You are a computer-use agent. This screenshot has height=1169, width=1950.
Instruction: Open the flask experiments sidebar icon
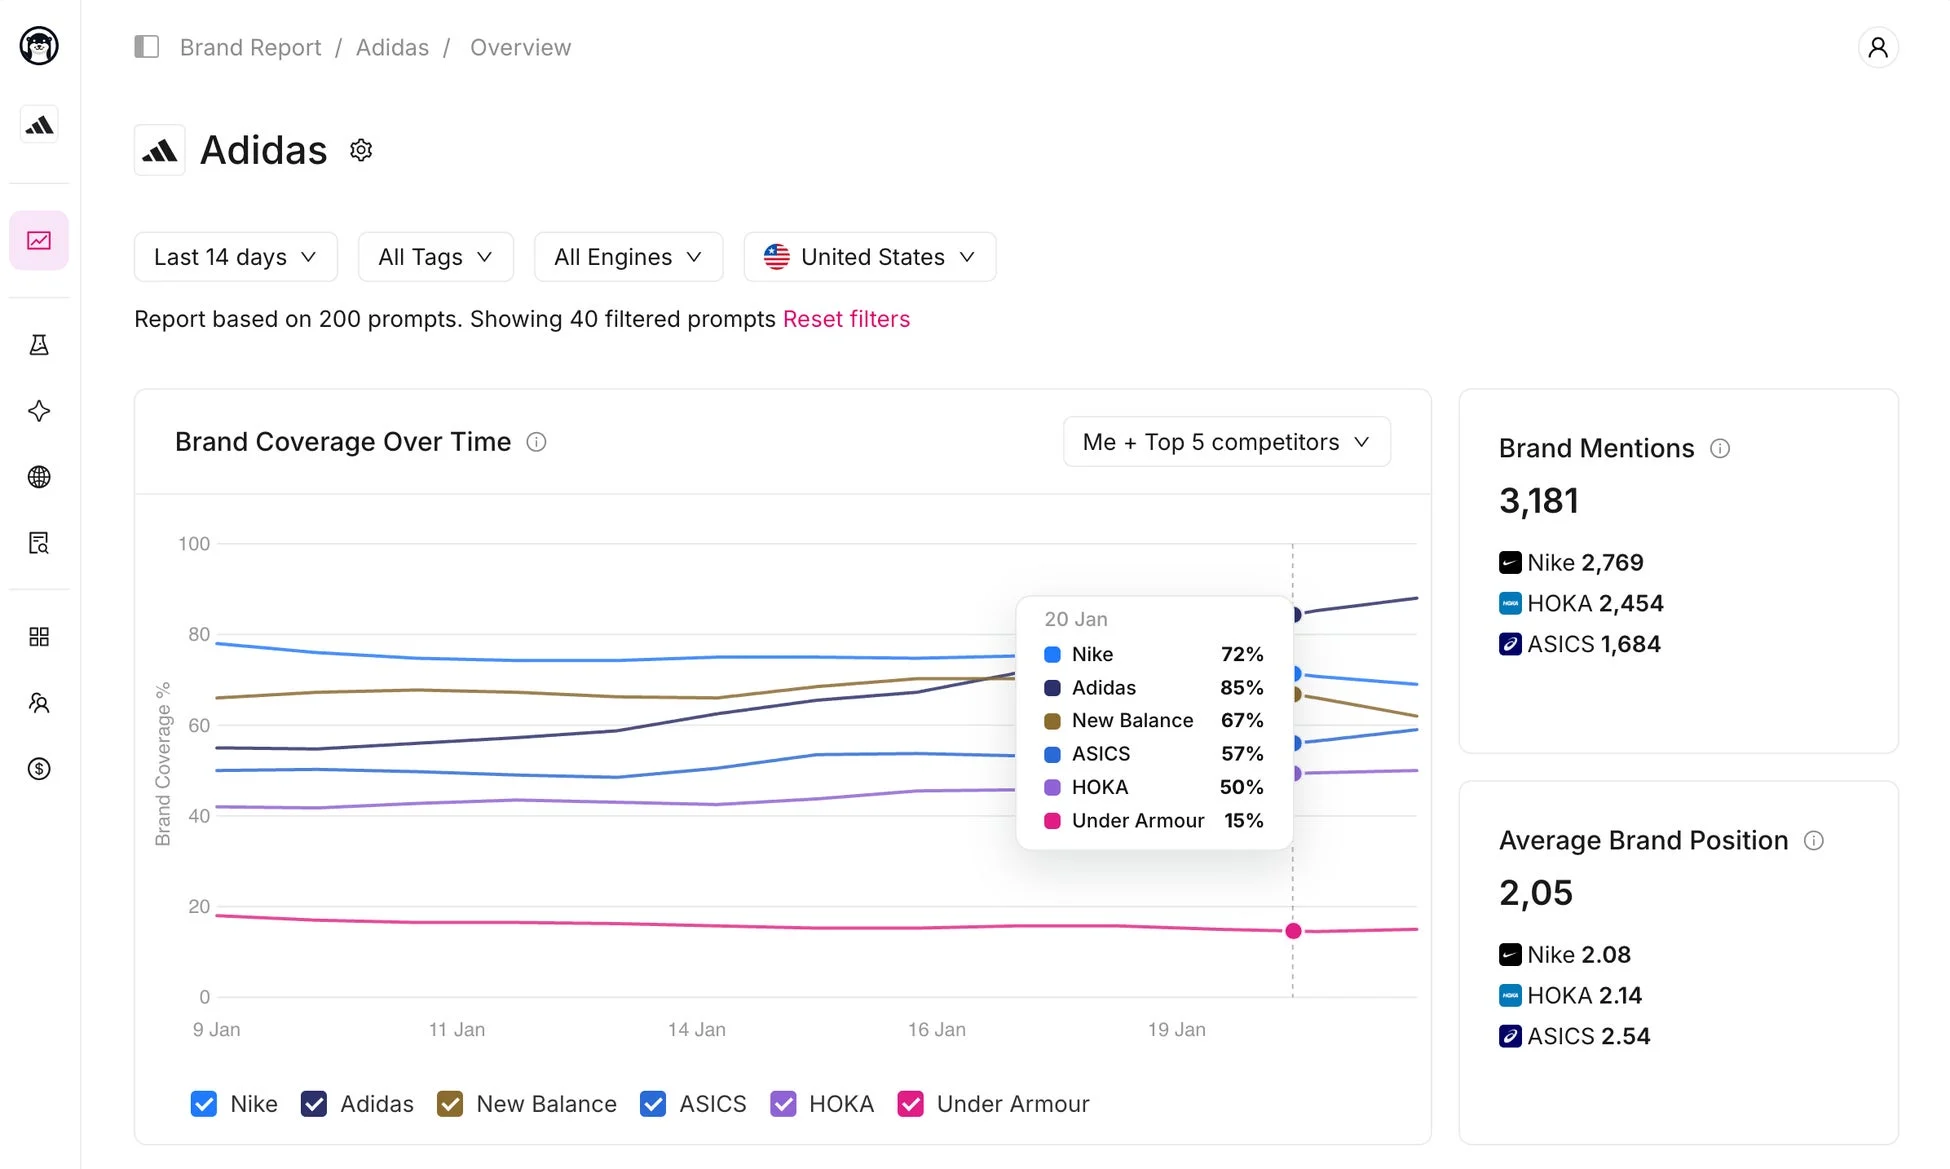coord(39,345)
